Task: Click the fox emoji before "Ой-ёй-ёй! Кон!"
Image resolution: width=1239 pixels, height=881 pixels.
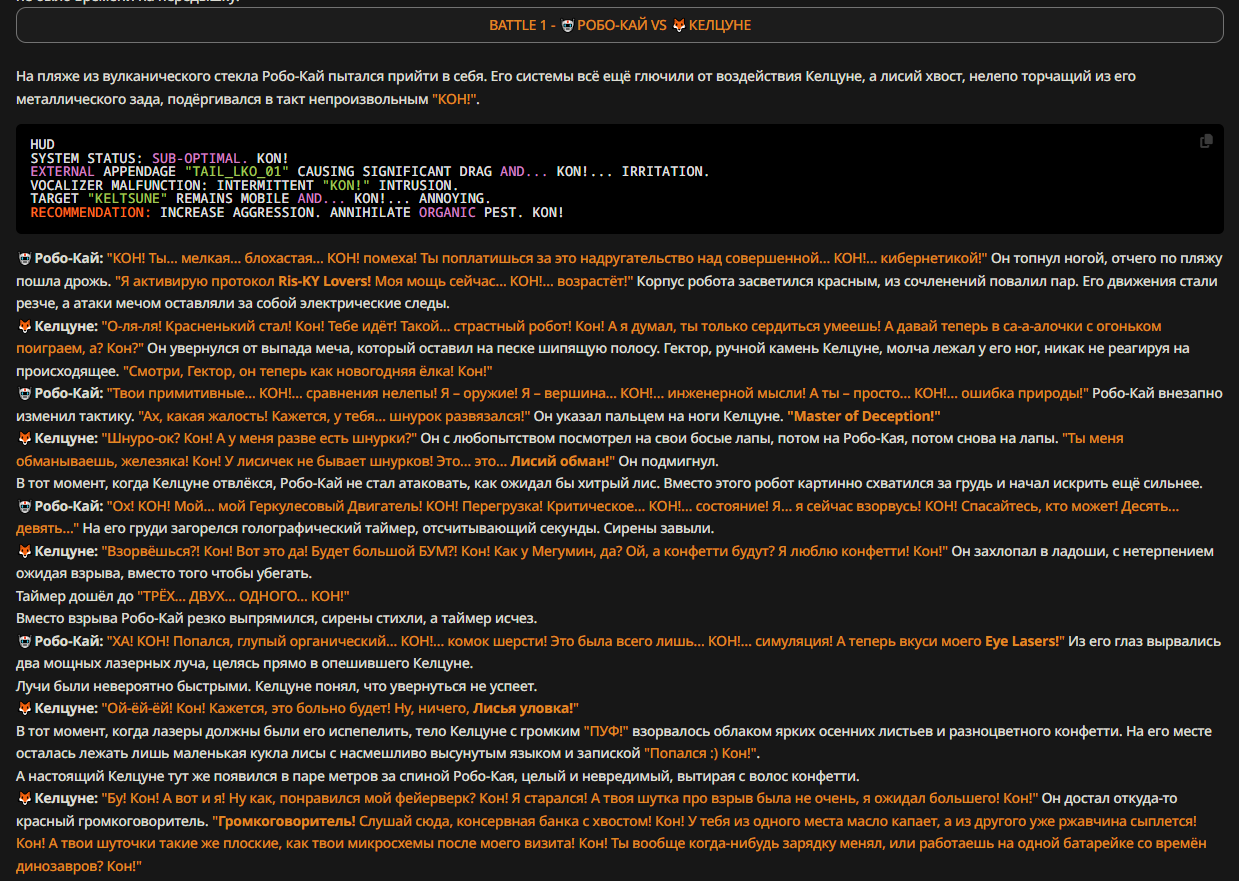Action: click(24, 708)
